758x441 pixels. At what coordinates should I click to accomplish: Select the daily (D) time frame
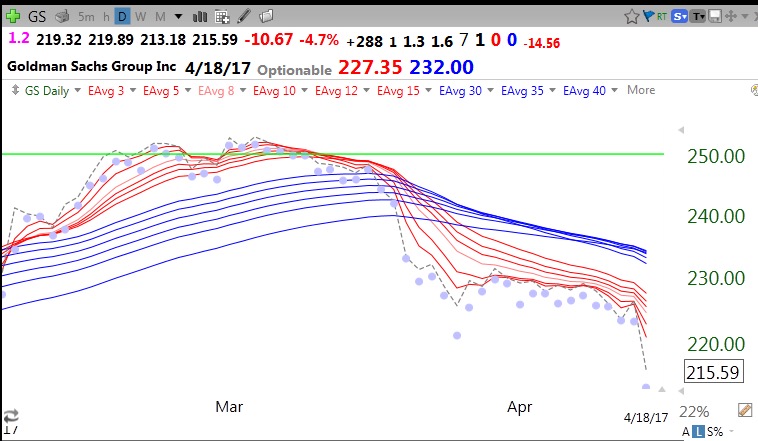(122, 17)
